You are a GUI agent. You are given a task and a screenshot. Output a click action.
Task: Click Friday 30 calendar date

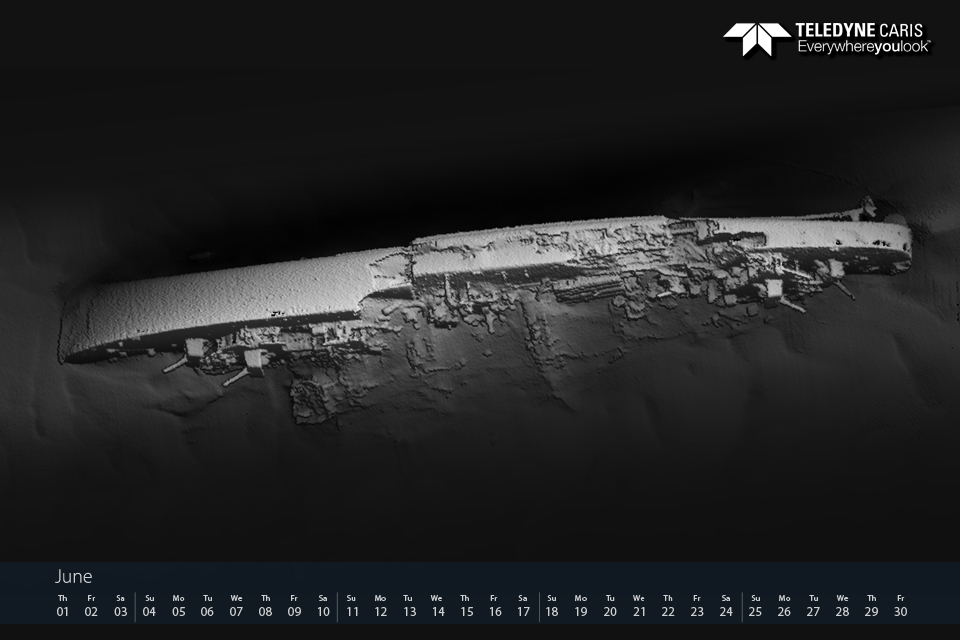tap(900, 605)
